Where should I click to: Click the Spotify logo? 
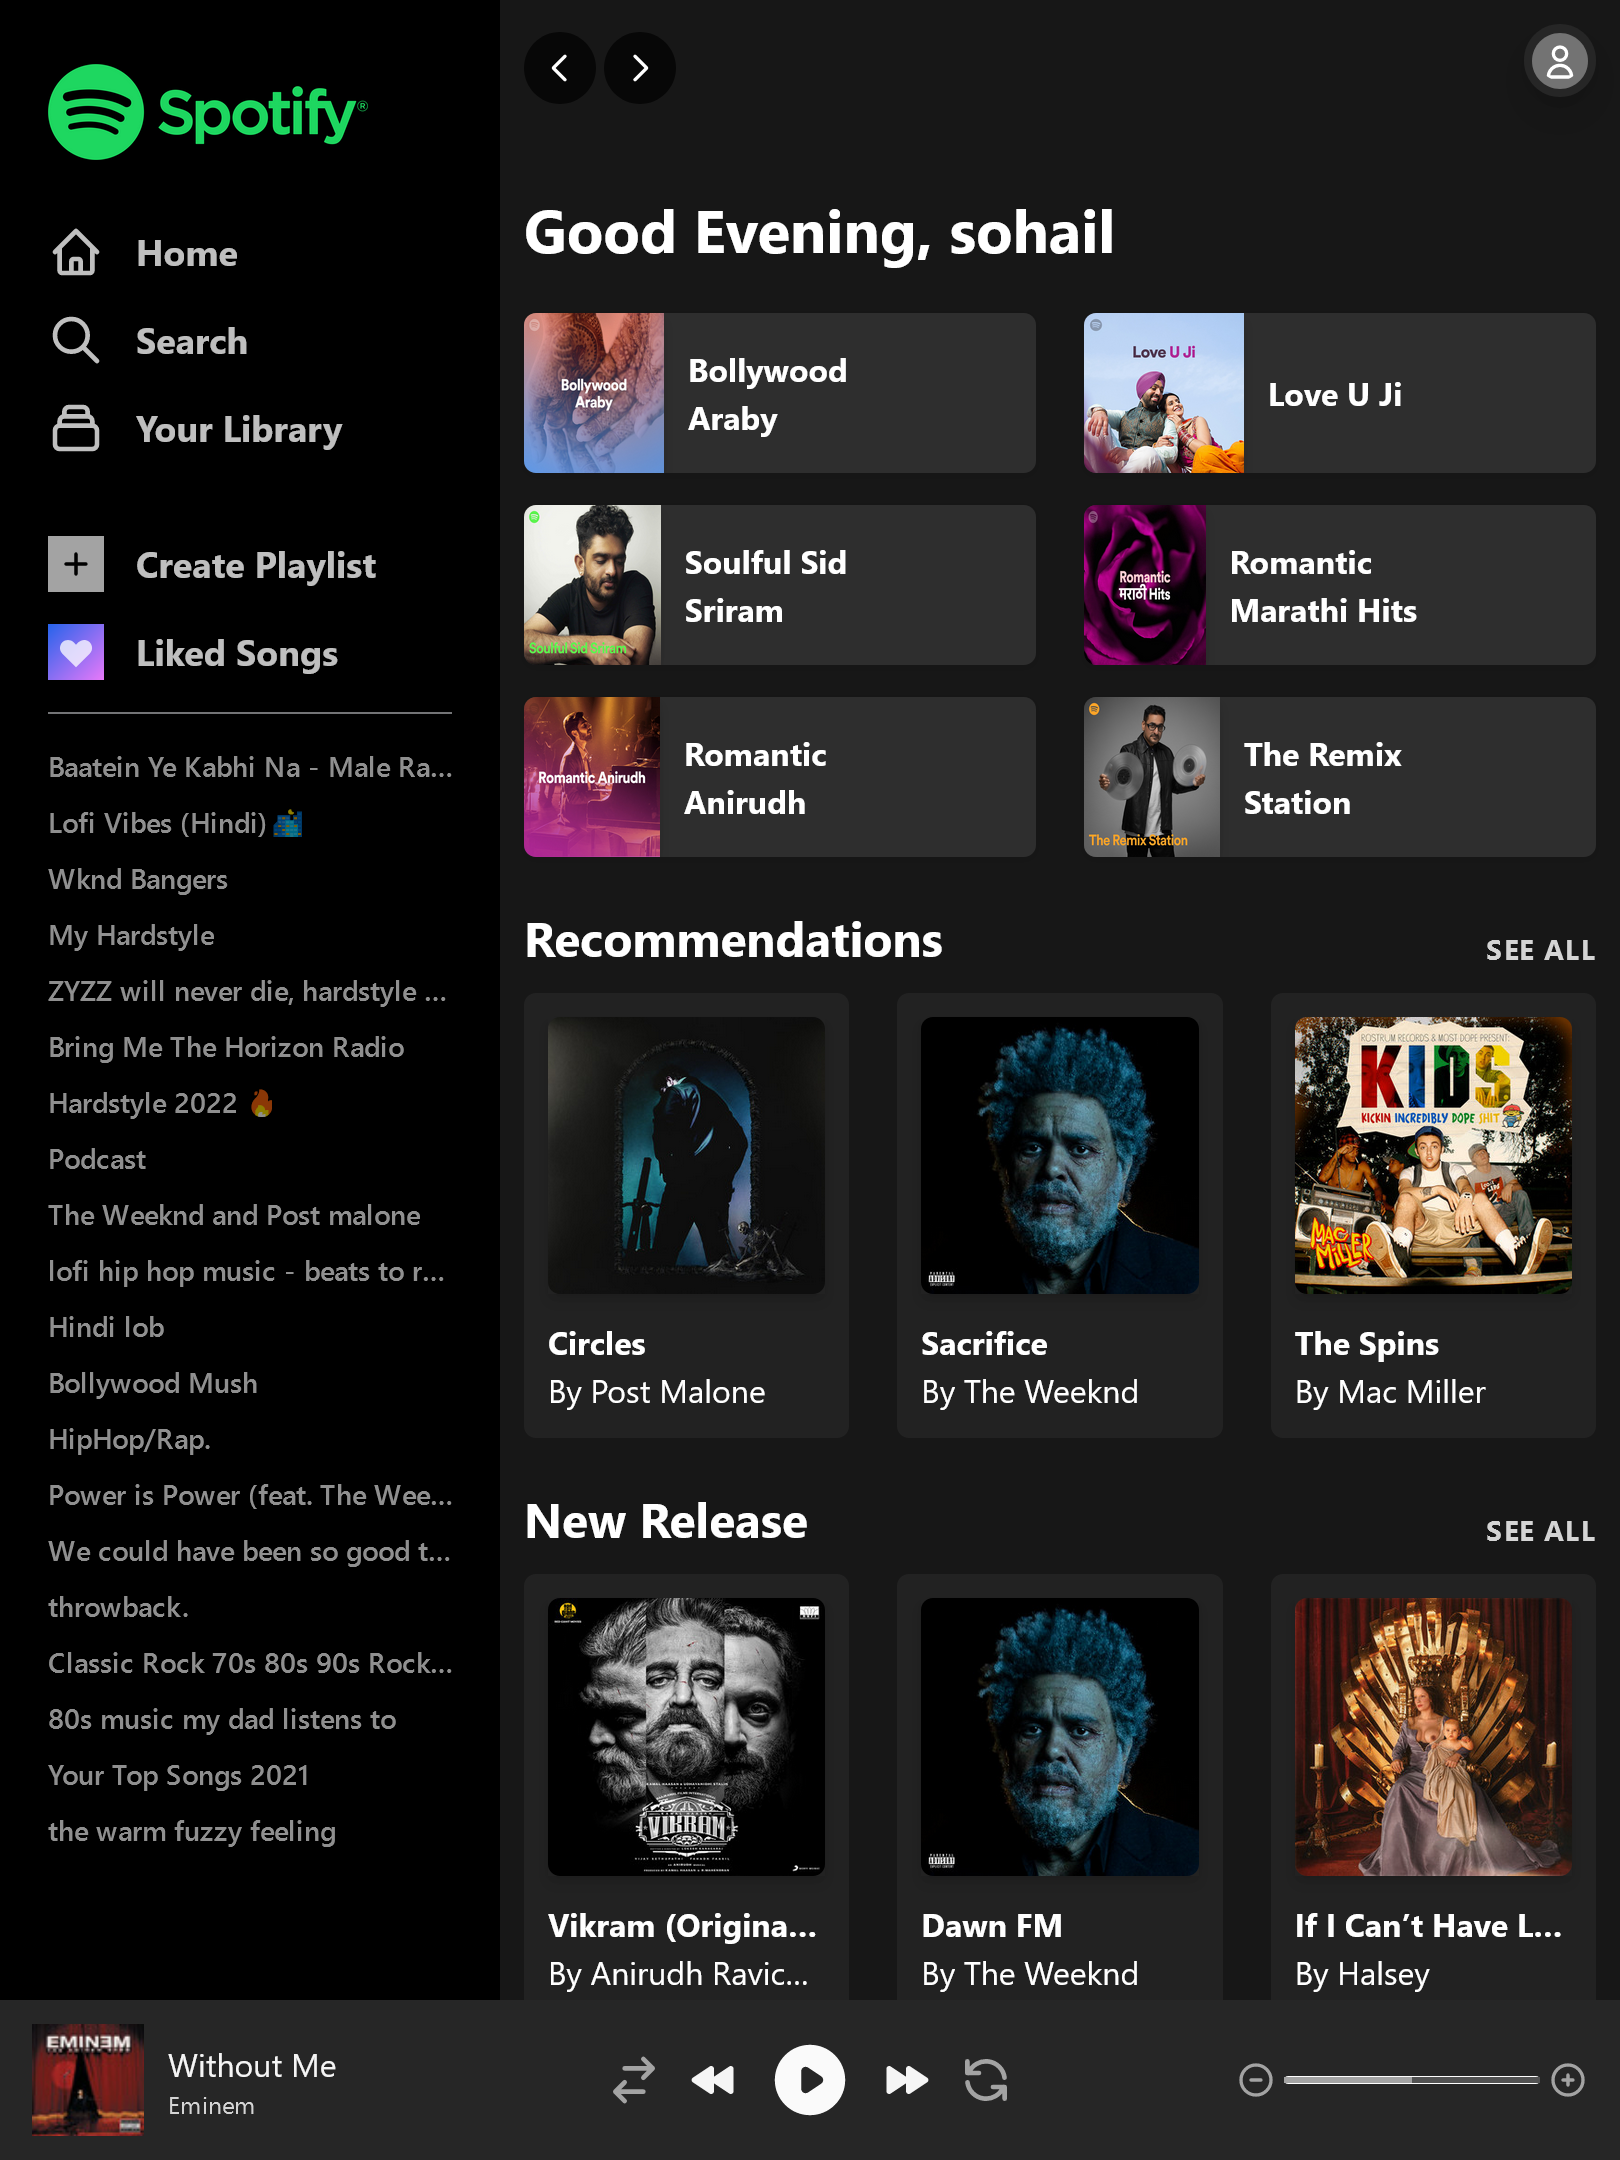click(208, 112)
